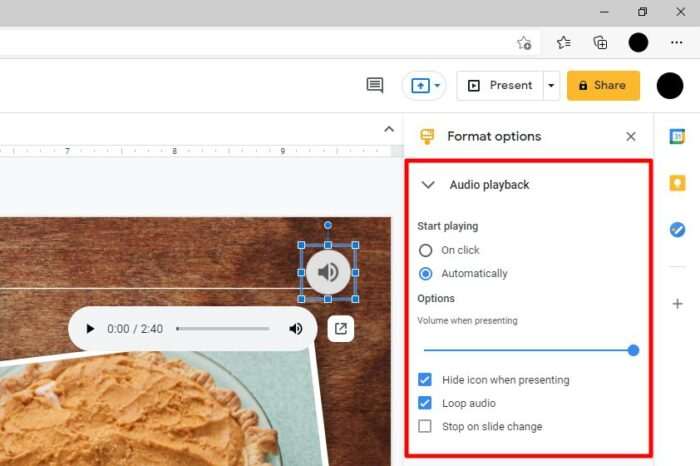Open Google Calendar side panel icon
The width and height of the screenshot is (700, 466).
pos(677,136)
